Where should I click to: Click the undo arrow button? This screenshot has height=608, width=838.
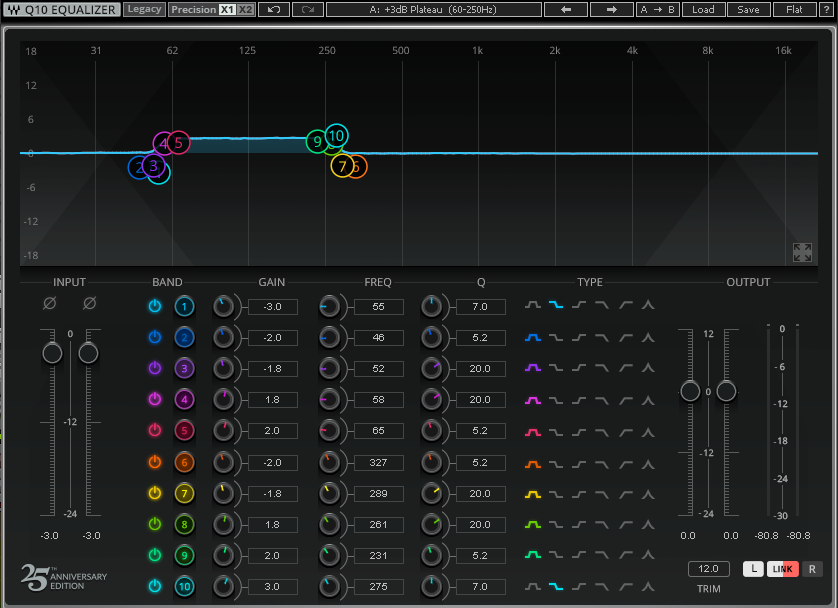click(x=274, y=10)
